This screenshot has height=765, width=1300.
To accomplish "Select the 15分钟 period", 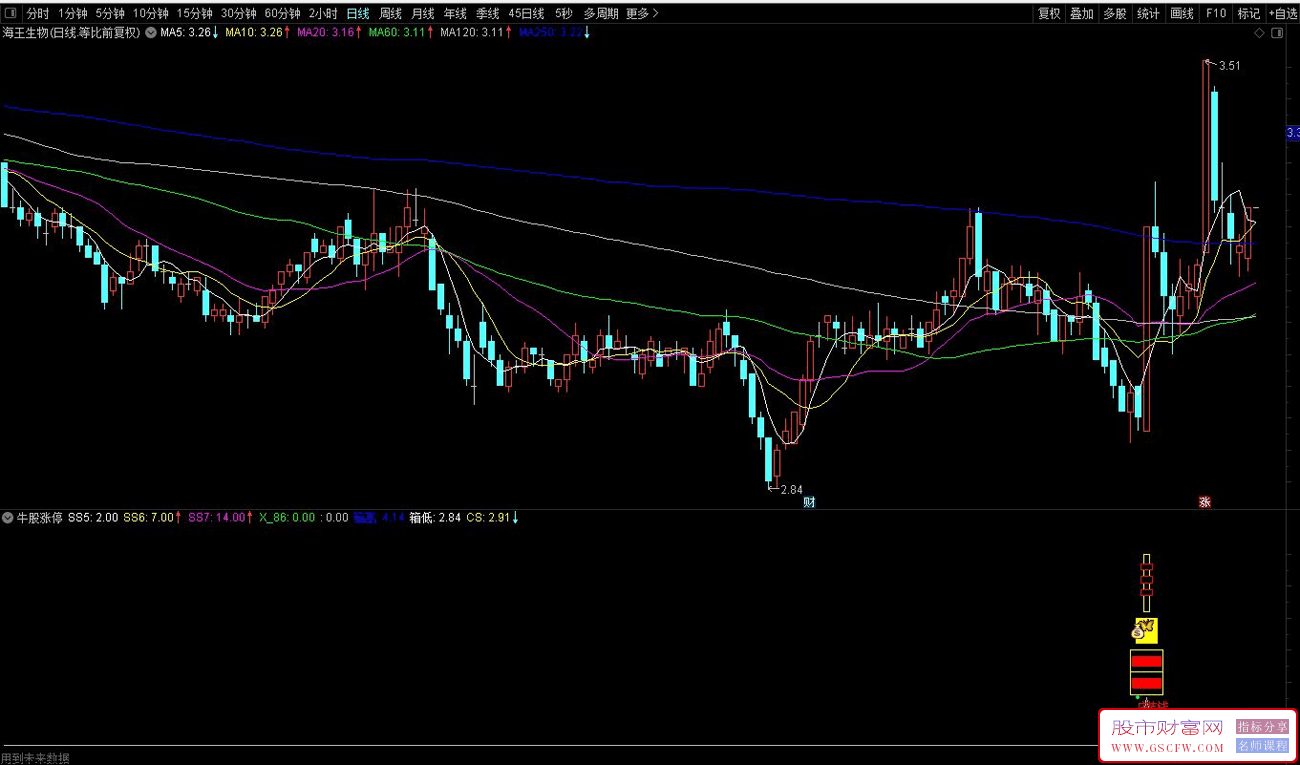I will [195, 14].
